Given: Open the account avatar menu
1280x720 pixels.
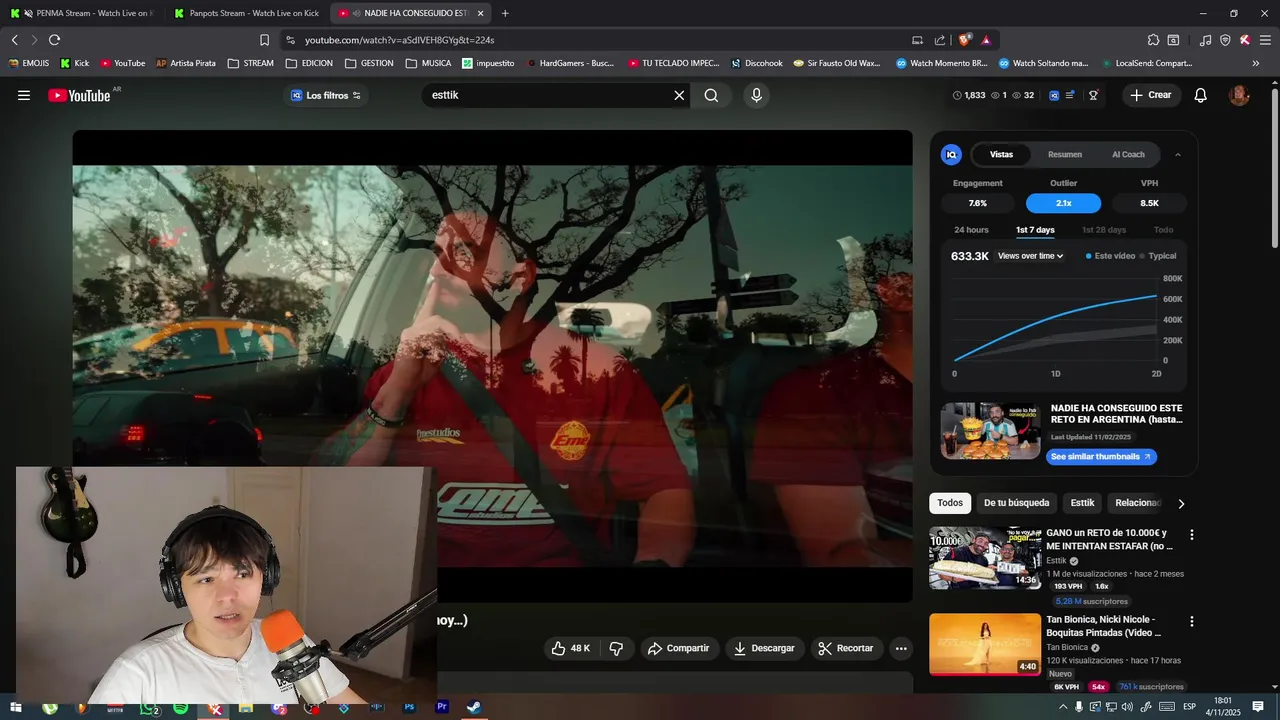Looking at the screenshot, I should [1239, 95].
